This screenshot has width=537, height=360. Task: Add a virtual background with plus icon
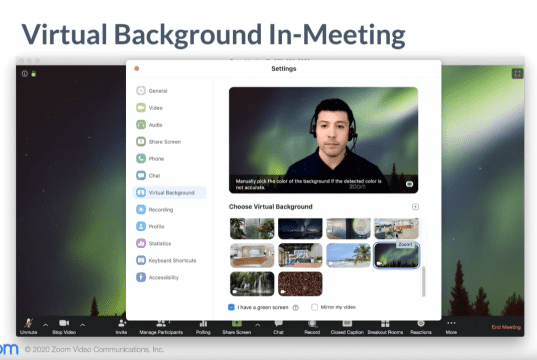coord(415,207)
